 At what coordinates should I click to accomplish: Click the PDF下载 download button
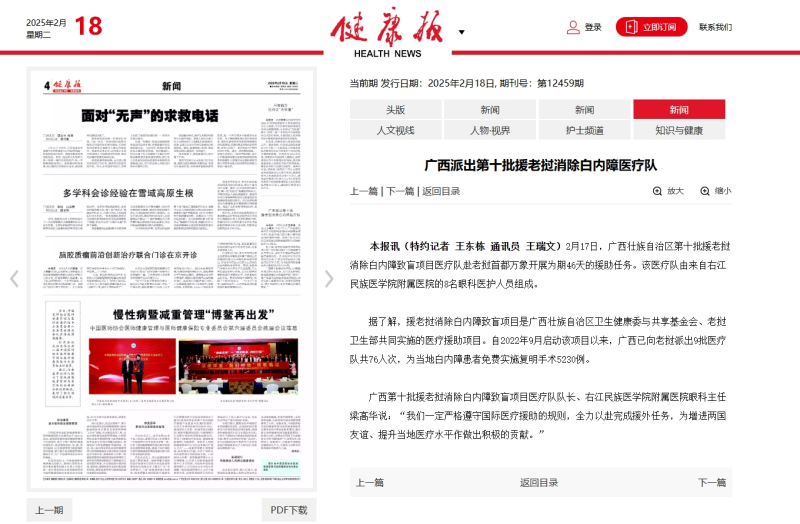(289, 510)
